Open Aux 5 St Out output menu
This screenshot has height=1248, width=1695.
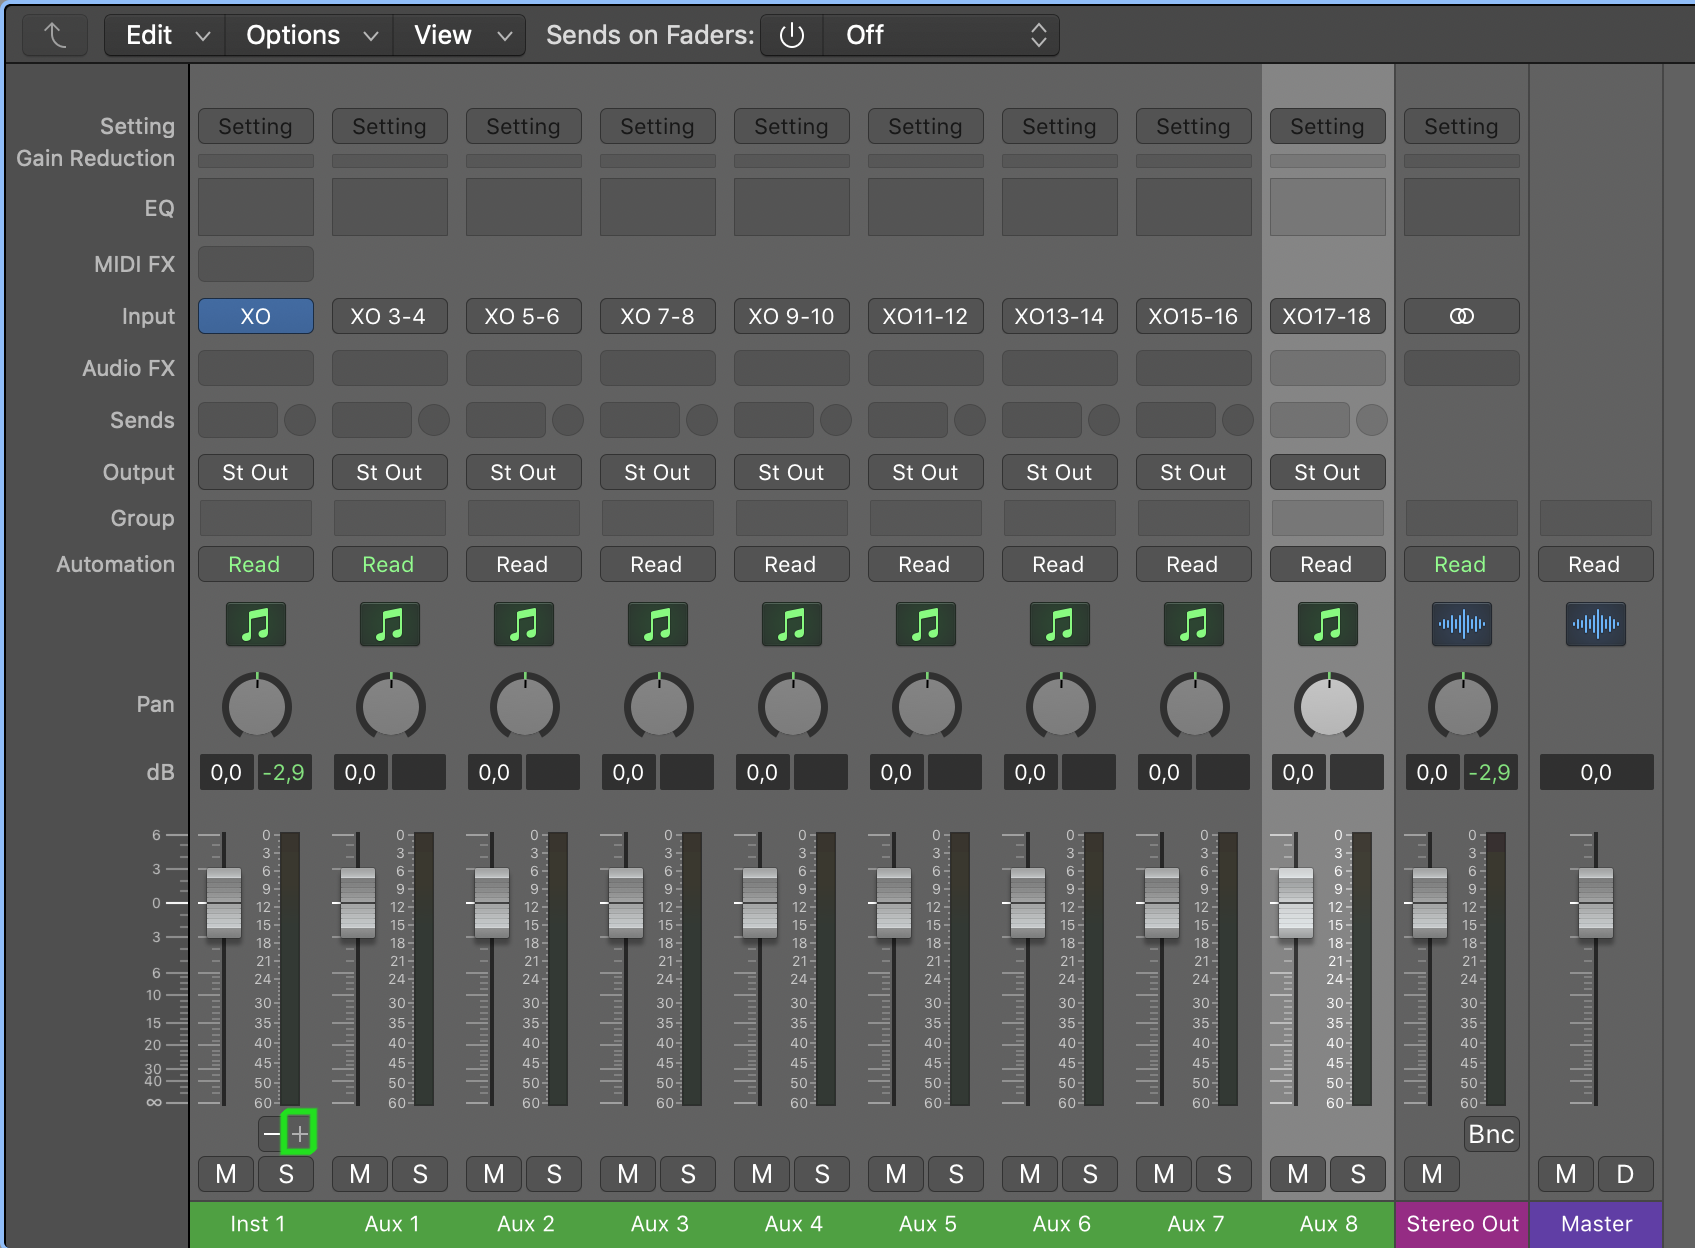pos(926,472)
